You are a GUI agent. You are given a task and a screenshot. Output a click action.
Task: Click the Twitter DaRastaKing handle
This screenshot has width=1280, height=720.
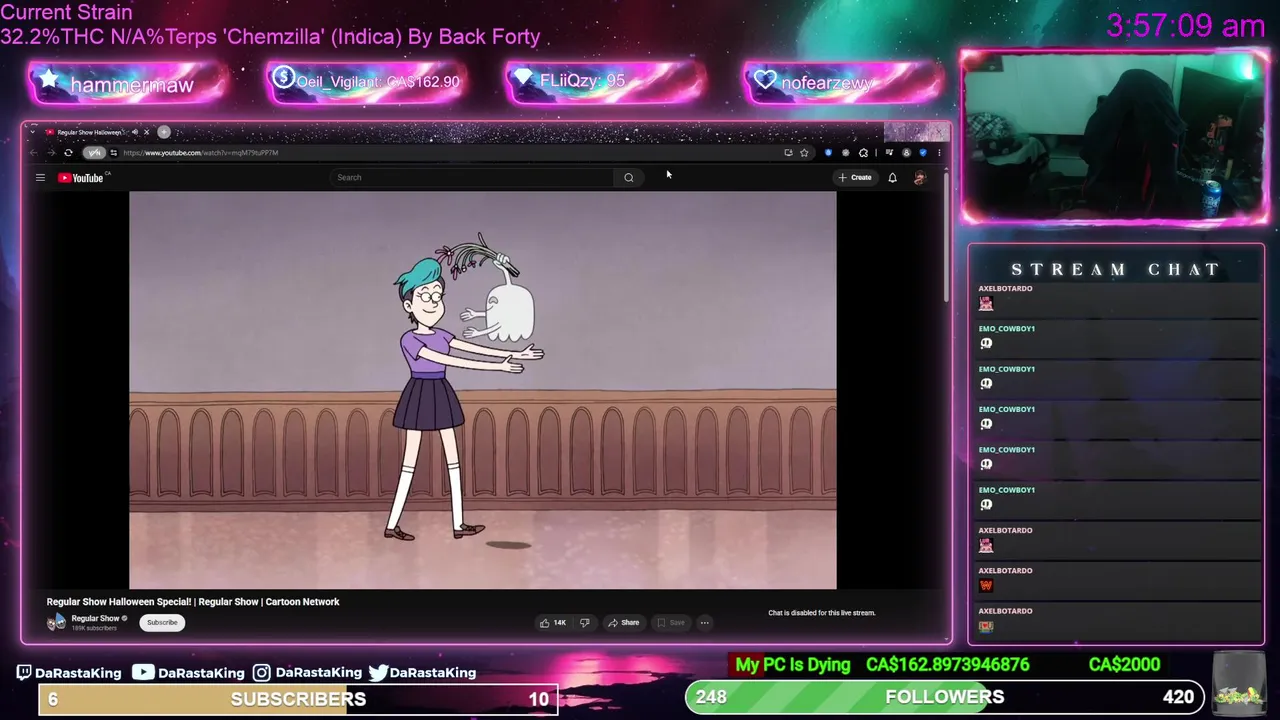pyautogui.click(x=423, y=673)
